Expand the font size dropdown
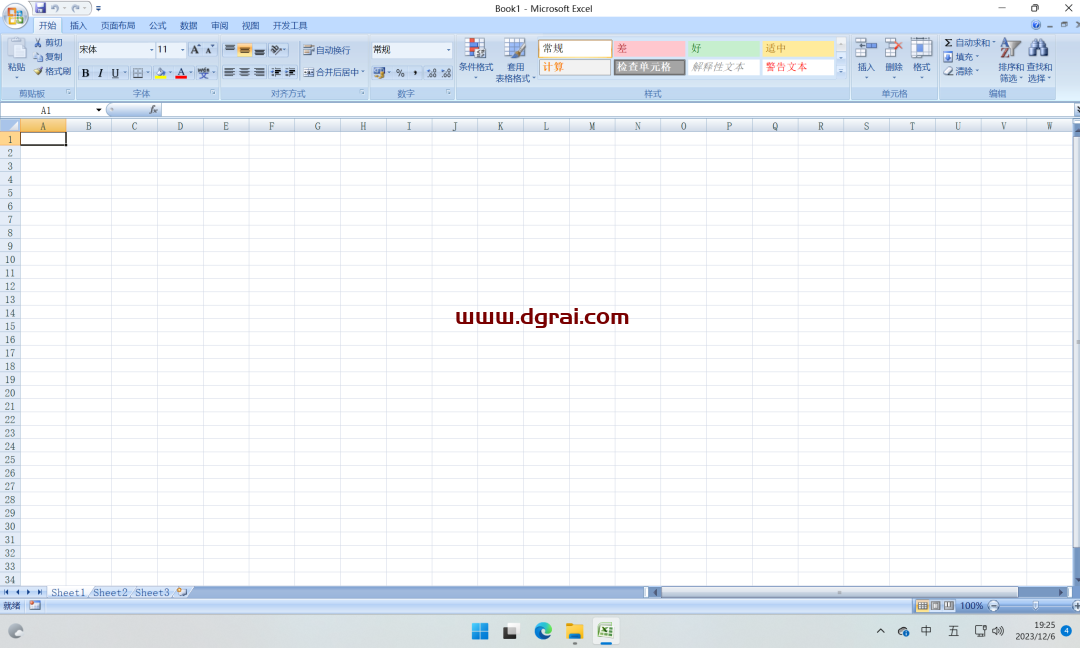 point(182,50)
